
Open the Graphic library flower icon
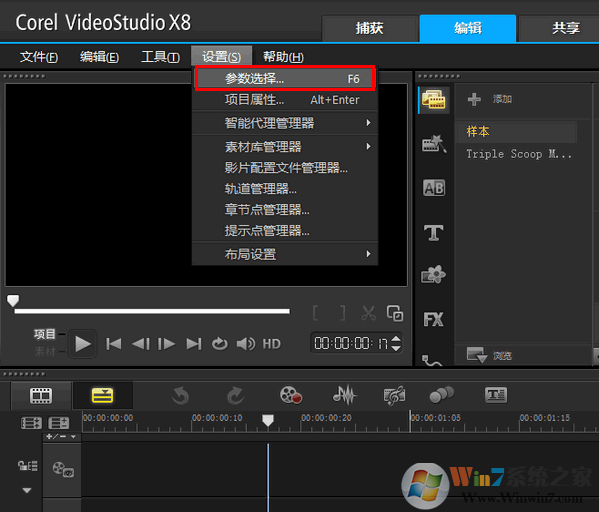[x=434, y=274]
